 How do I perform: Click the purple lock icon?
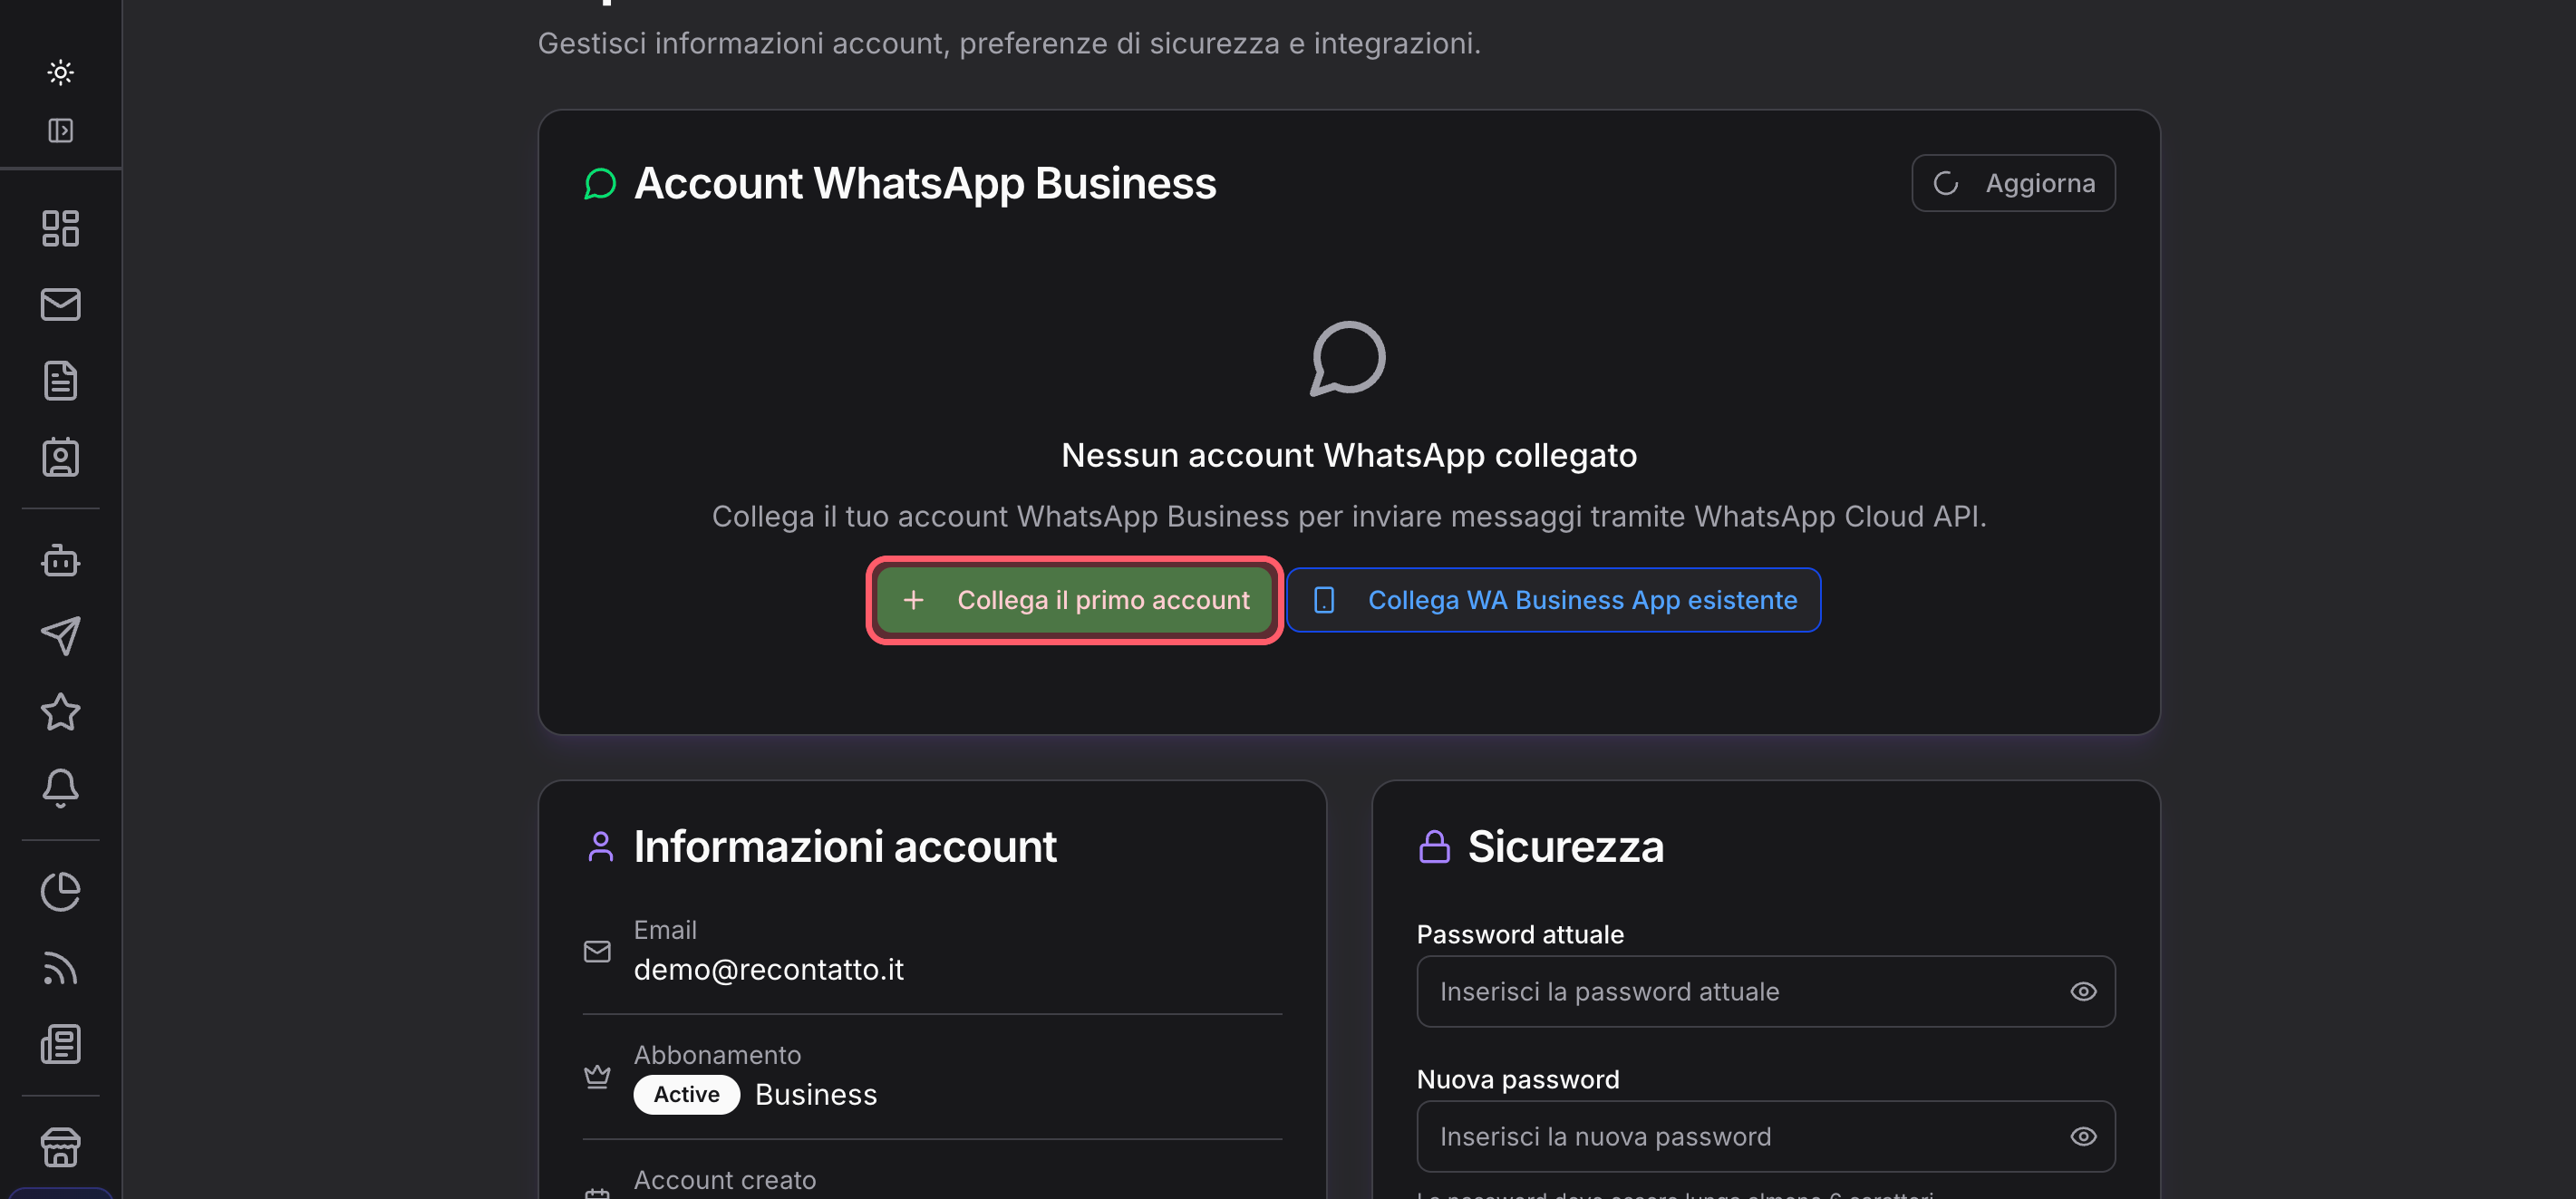[1434, 846]
